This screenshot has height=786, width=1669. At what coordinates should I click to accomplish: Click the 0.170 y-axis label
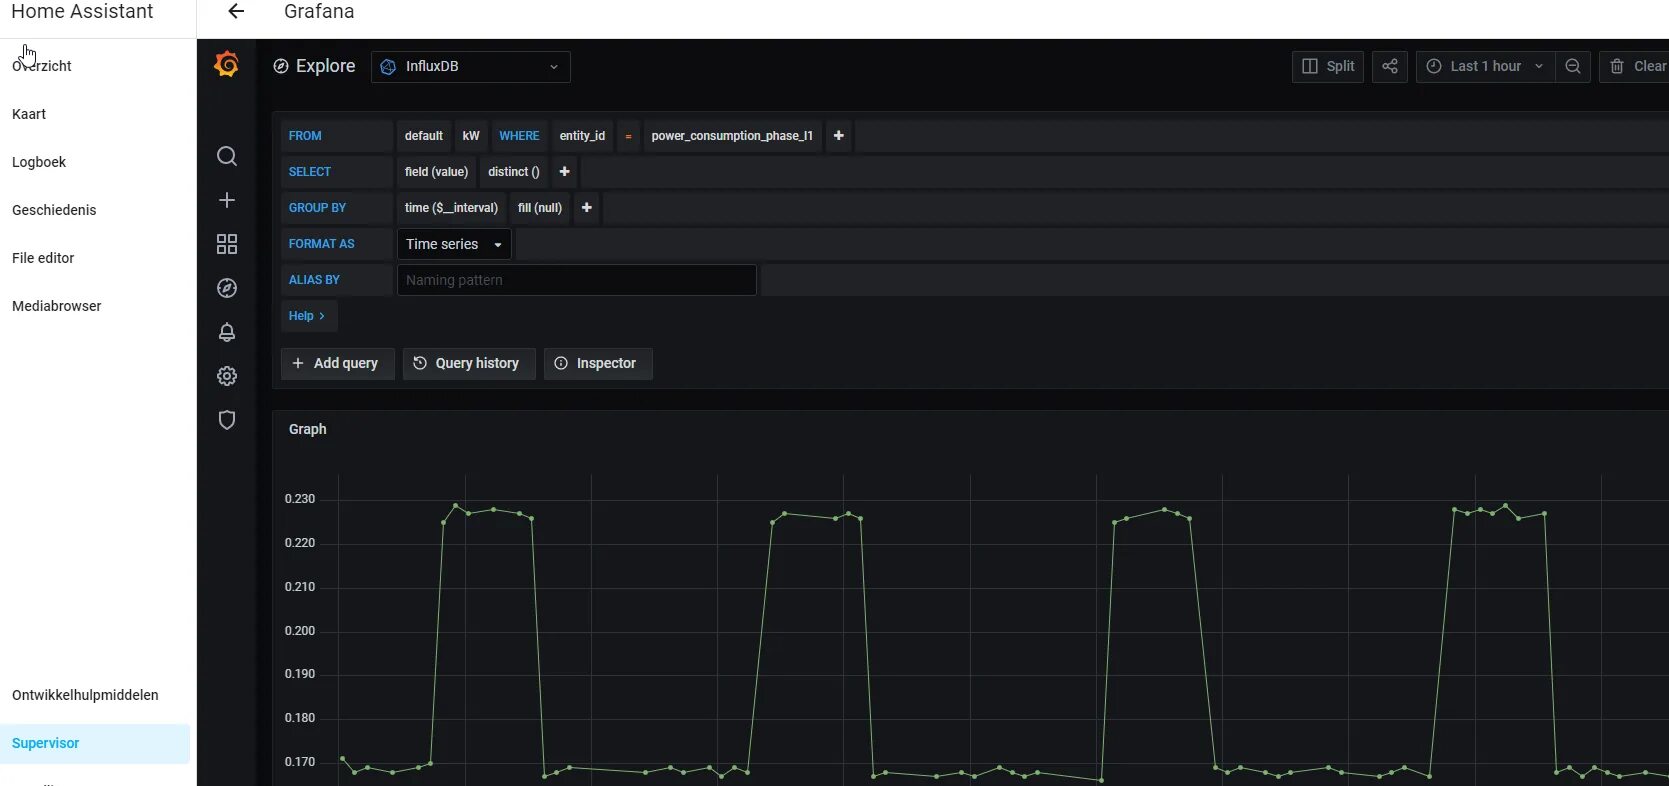pos(300,762)
